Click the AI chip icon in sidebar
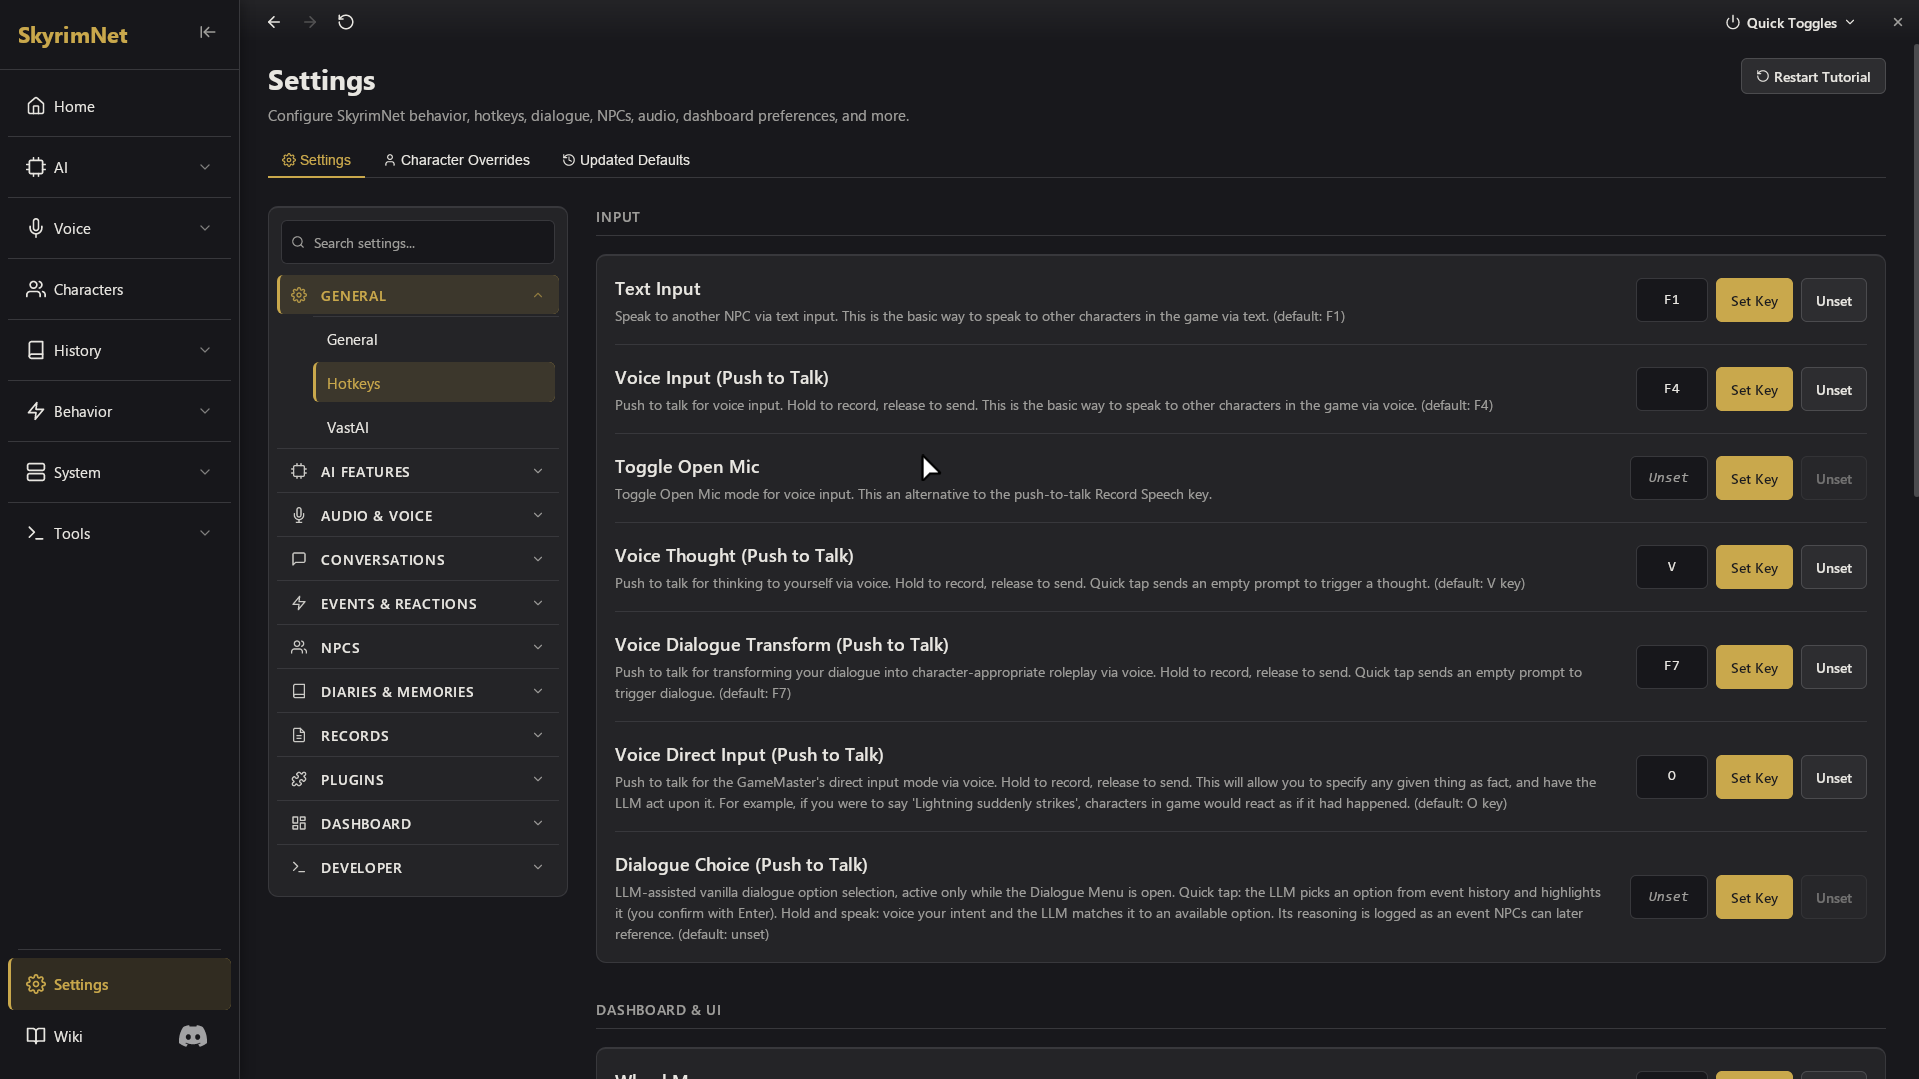The width and height of the screenshot is (1919, 1079). pyautogui.click(x=36, y=167)
